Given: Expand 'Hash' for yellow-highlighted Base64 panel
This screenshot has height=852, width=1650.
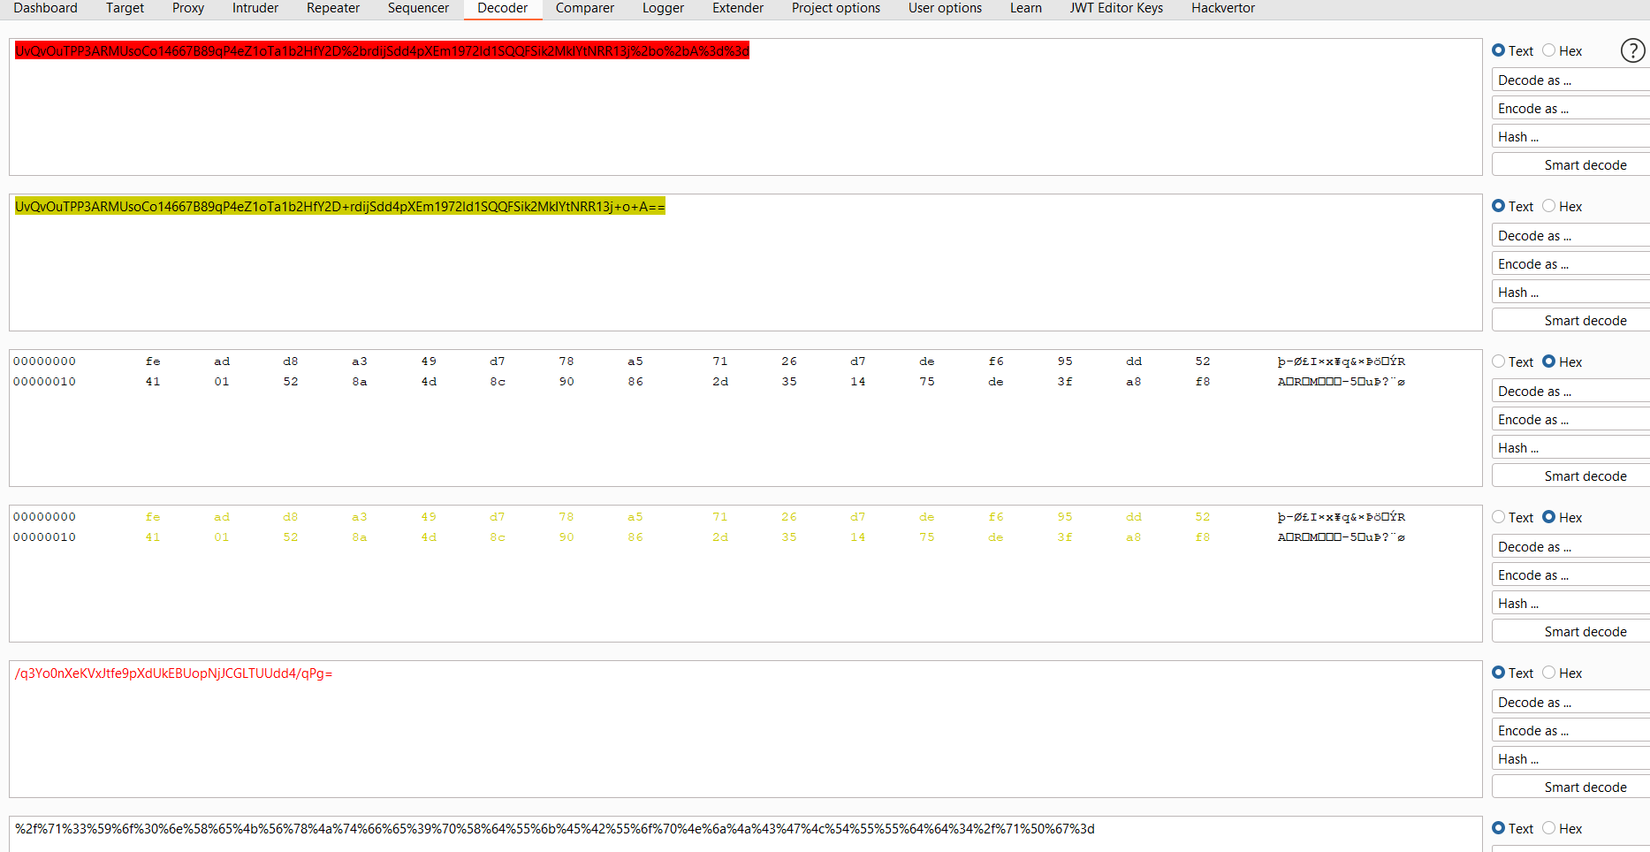Looking at the screenshot, I should coord(1571,292).
